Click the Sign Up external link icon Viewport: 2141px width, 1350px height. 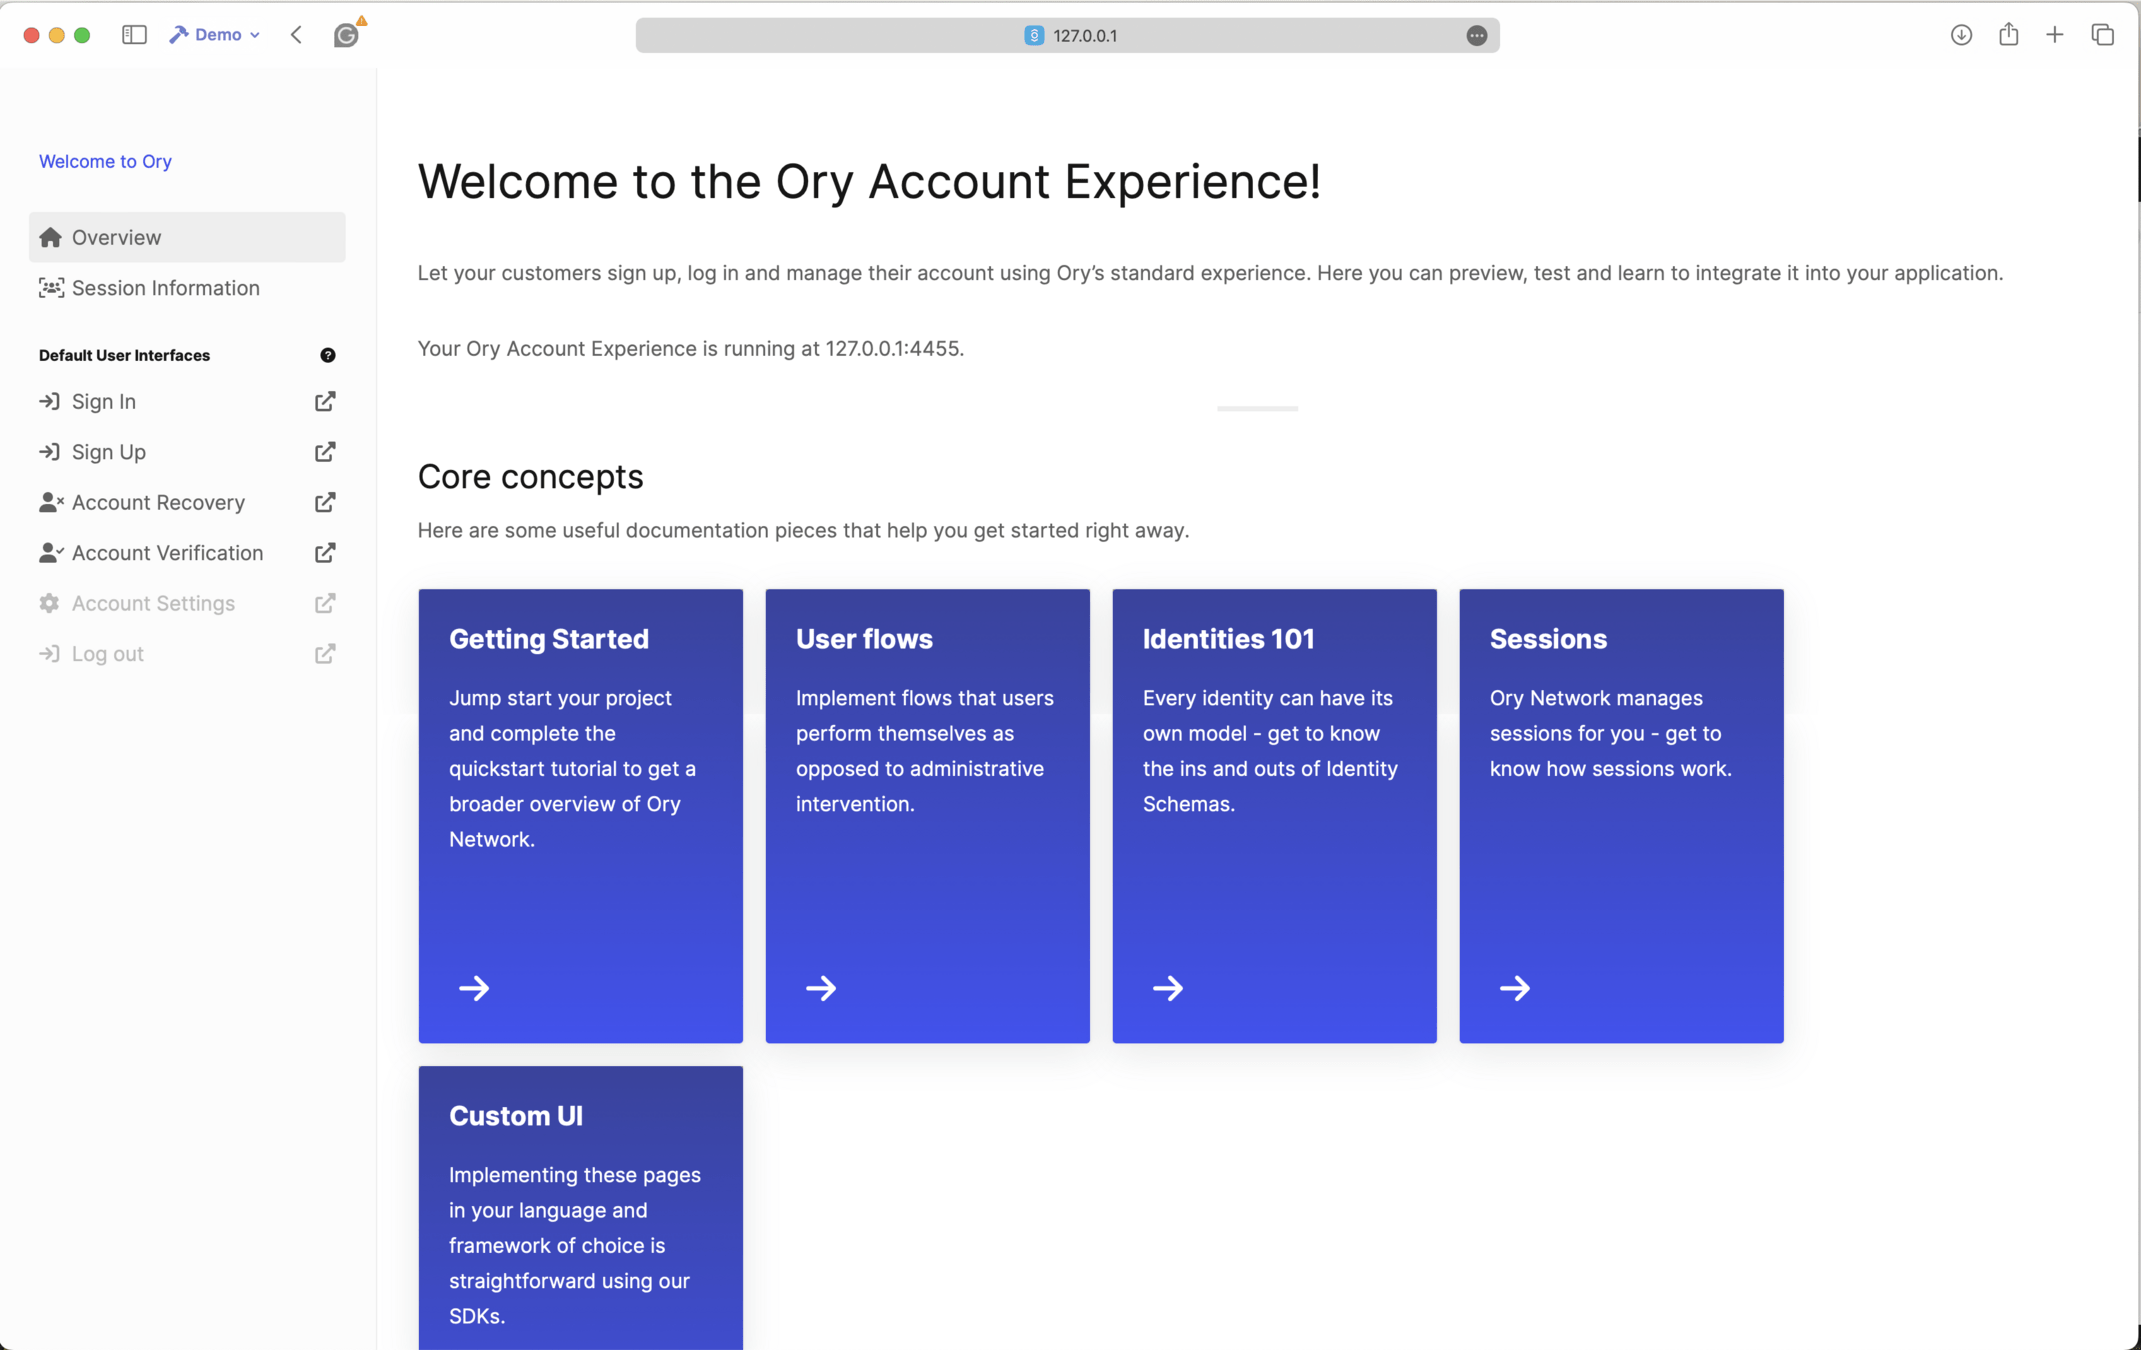tap(325, 452)
